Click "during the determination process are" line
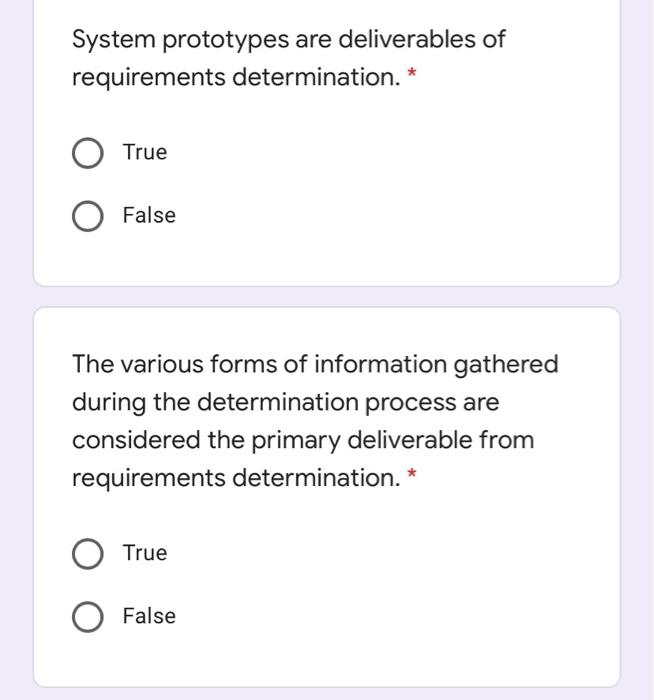This screenshot has height=700, width=654. pyautogui.click(x=286, y=403)
